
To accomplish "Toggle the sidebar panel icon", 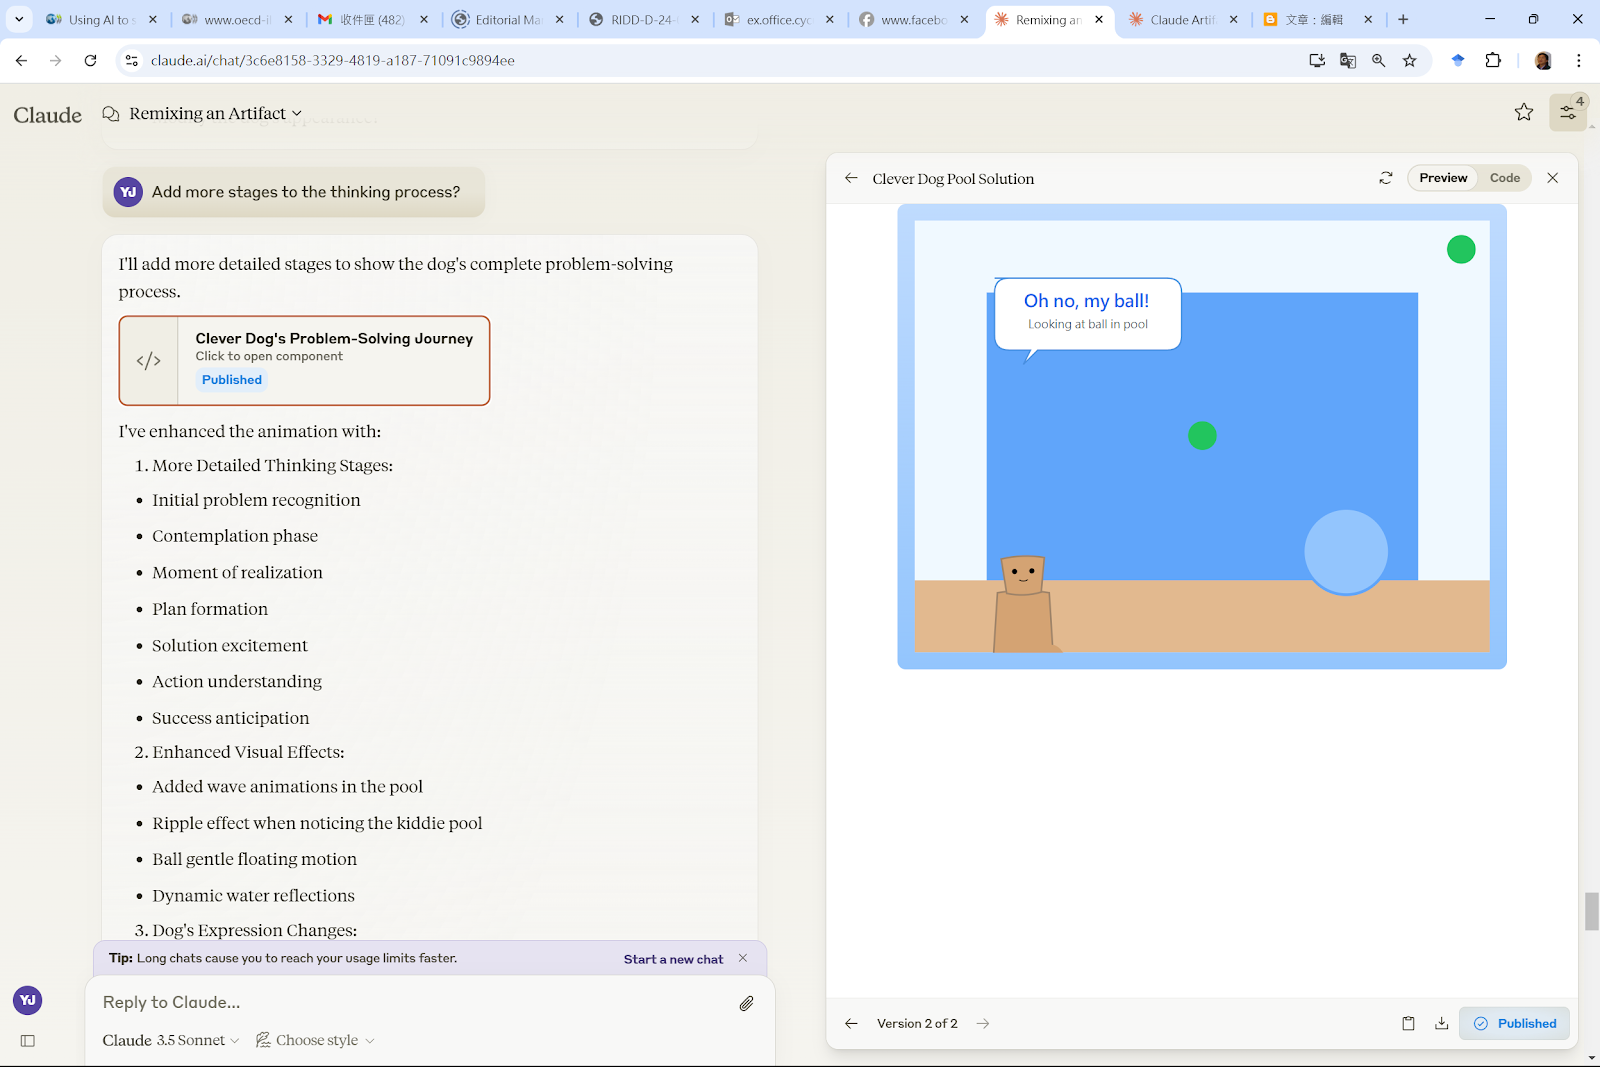I will [28, 1041].
